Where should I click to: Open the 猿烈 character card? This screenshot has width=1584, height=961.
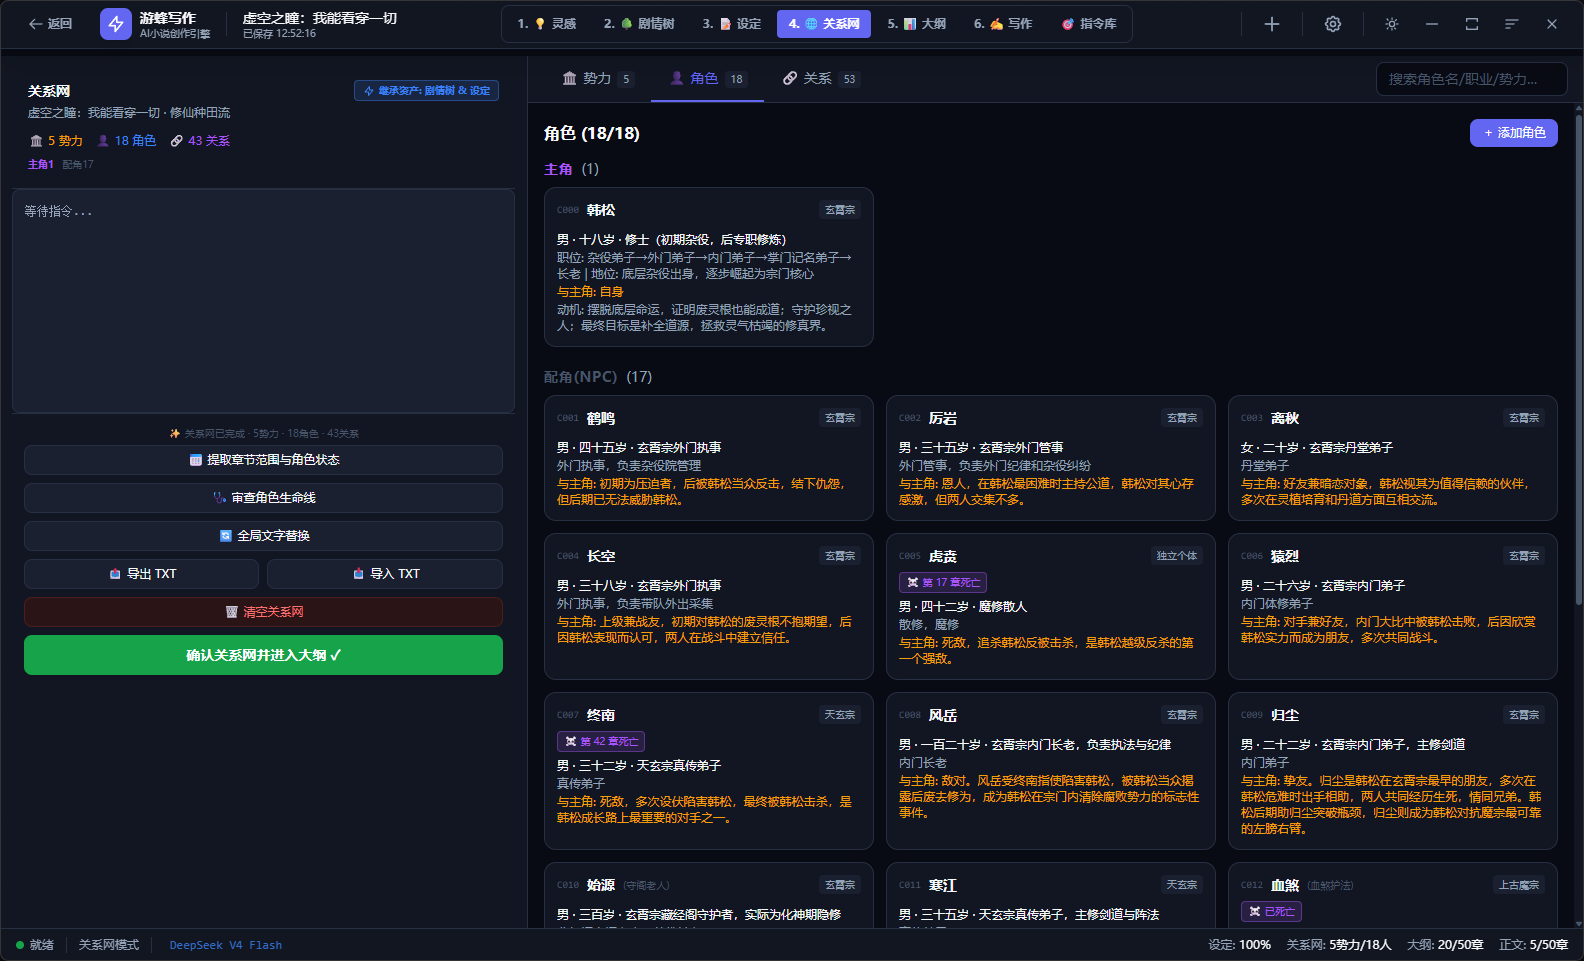[1392, 606]
